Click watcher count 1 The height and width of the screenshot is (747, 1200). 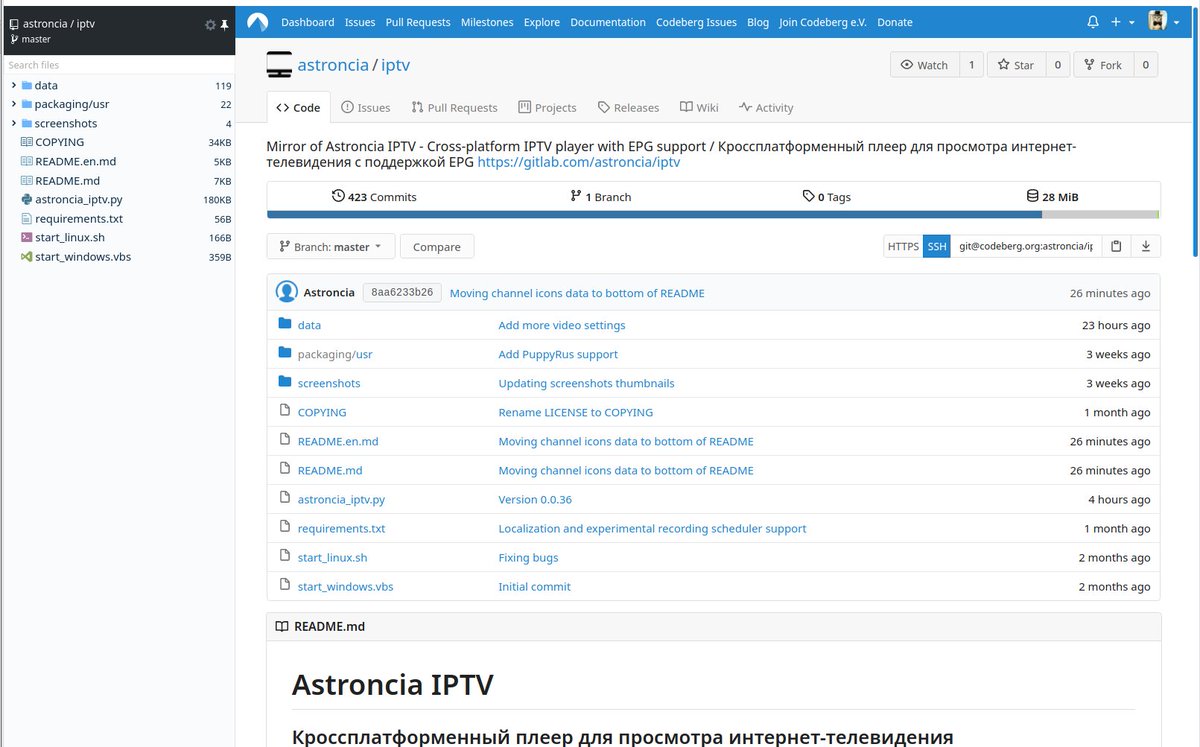(x=971, y=65)
